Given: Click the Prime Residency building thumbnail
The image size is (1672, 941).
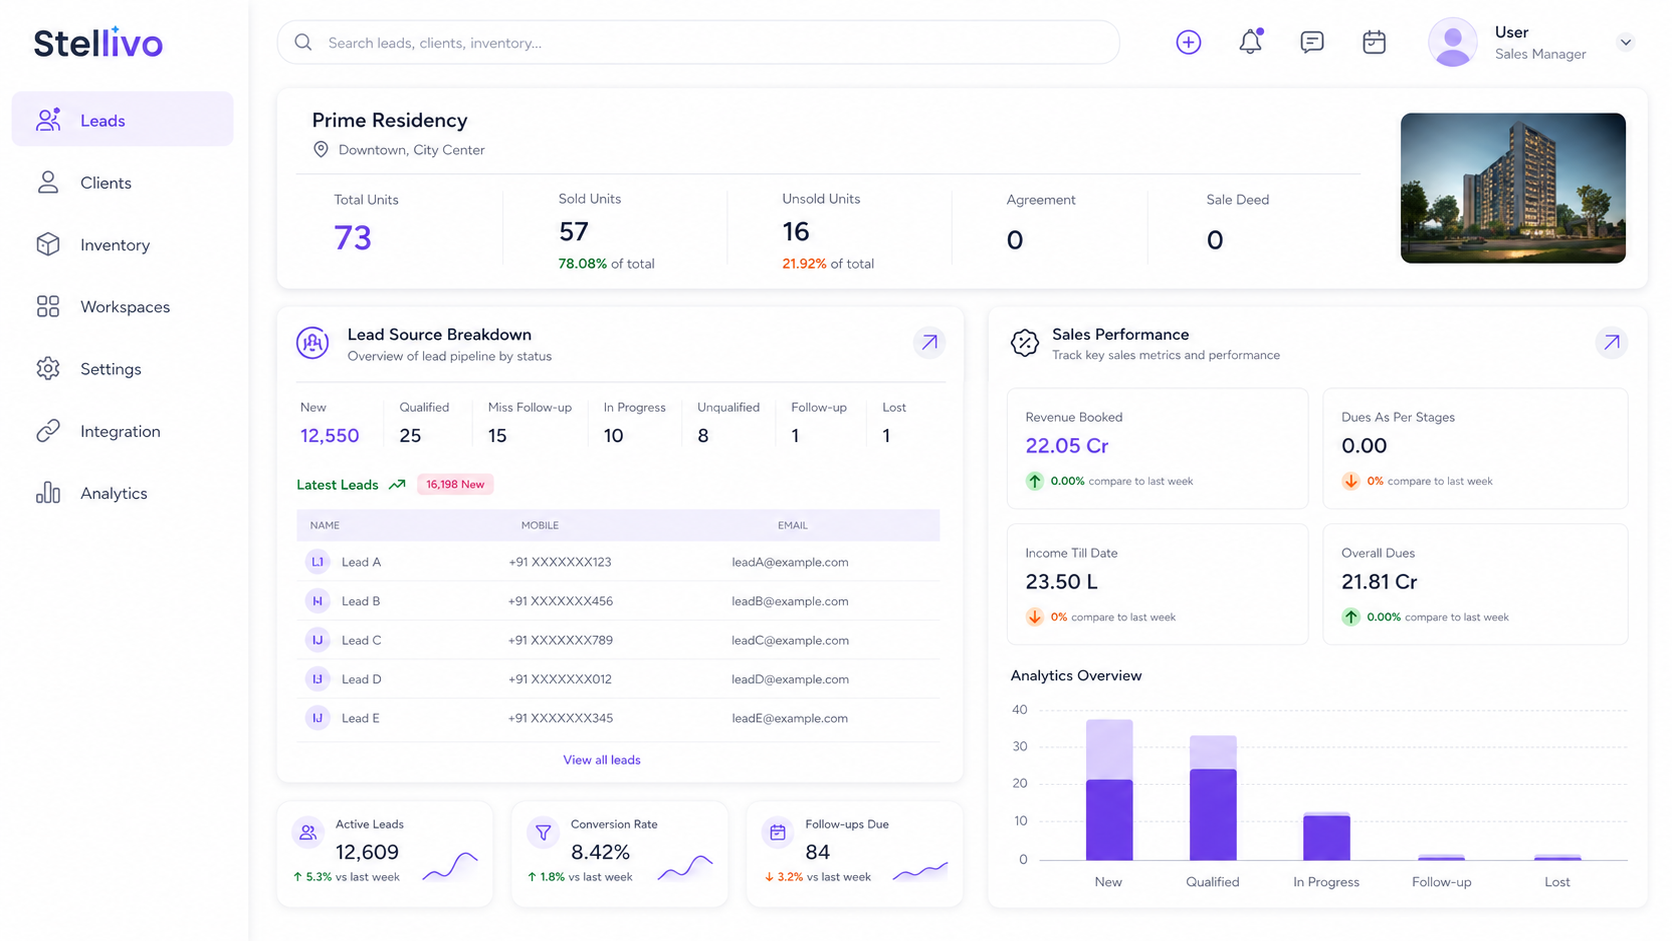Looking at the screenshot, I should tap(1513, 188).
